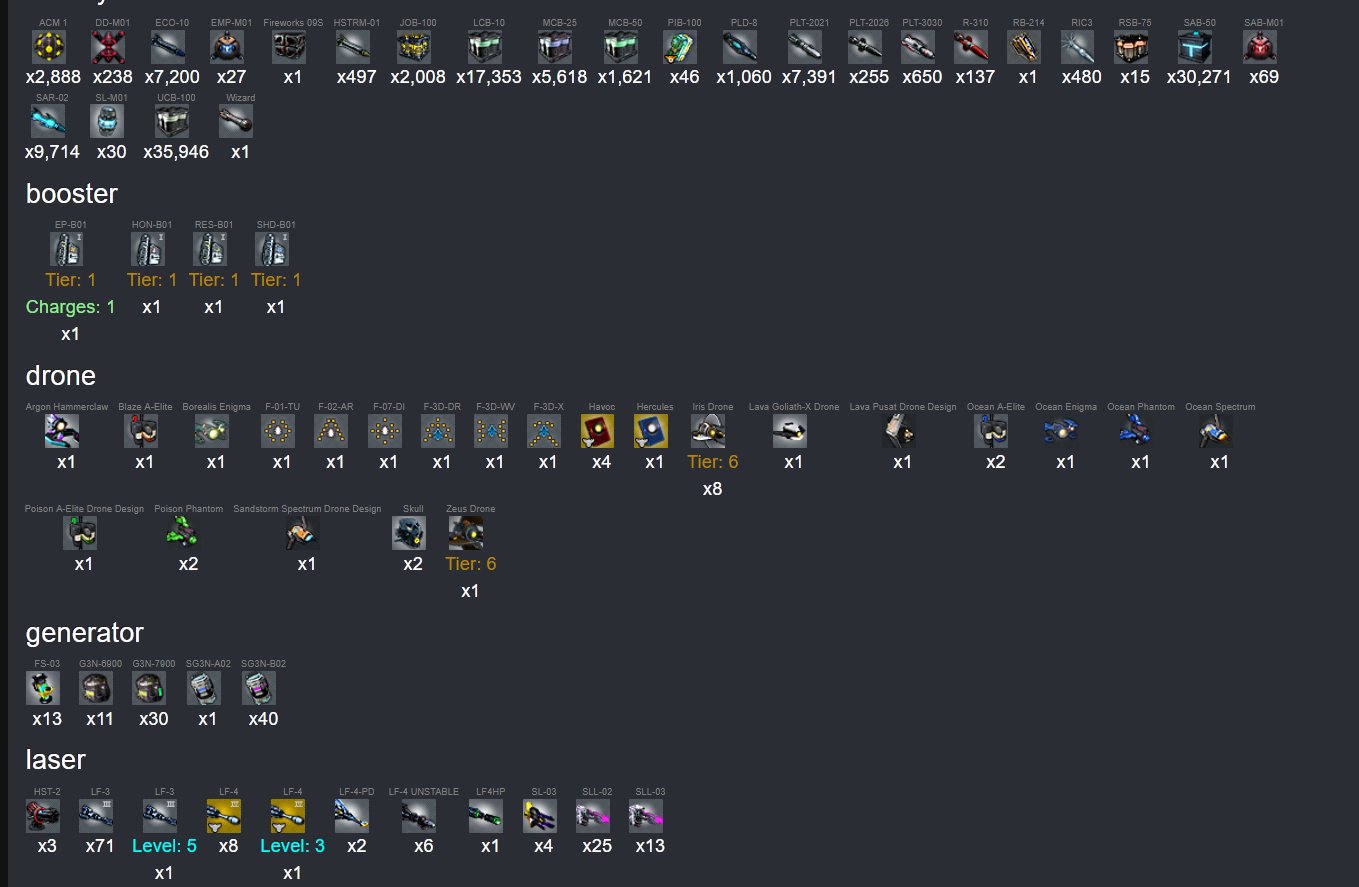Click the ACM 1 mine icon
1359x887 pixels.
[49, 47]
